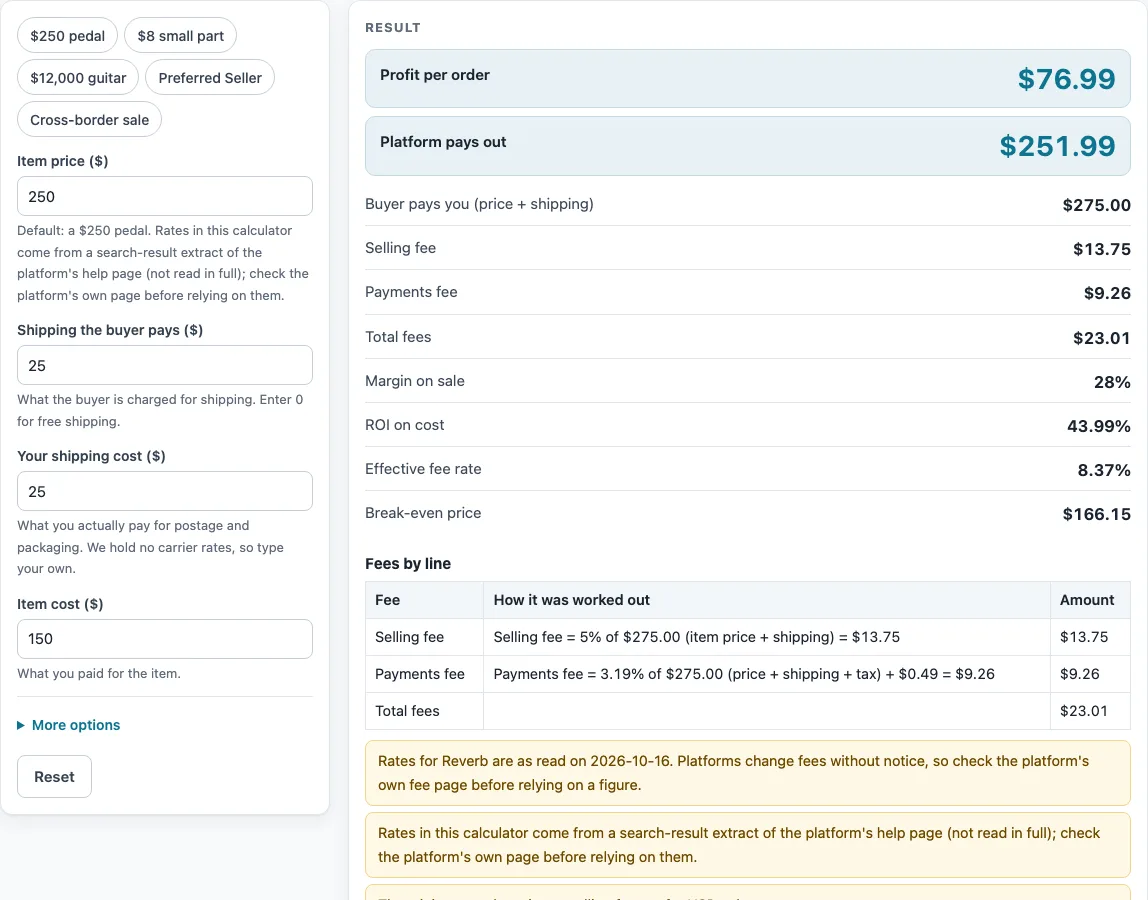This screenshot has width=1148, height=900.
Task: Click the Fees by line heading
Action: [408, 563]
